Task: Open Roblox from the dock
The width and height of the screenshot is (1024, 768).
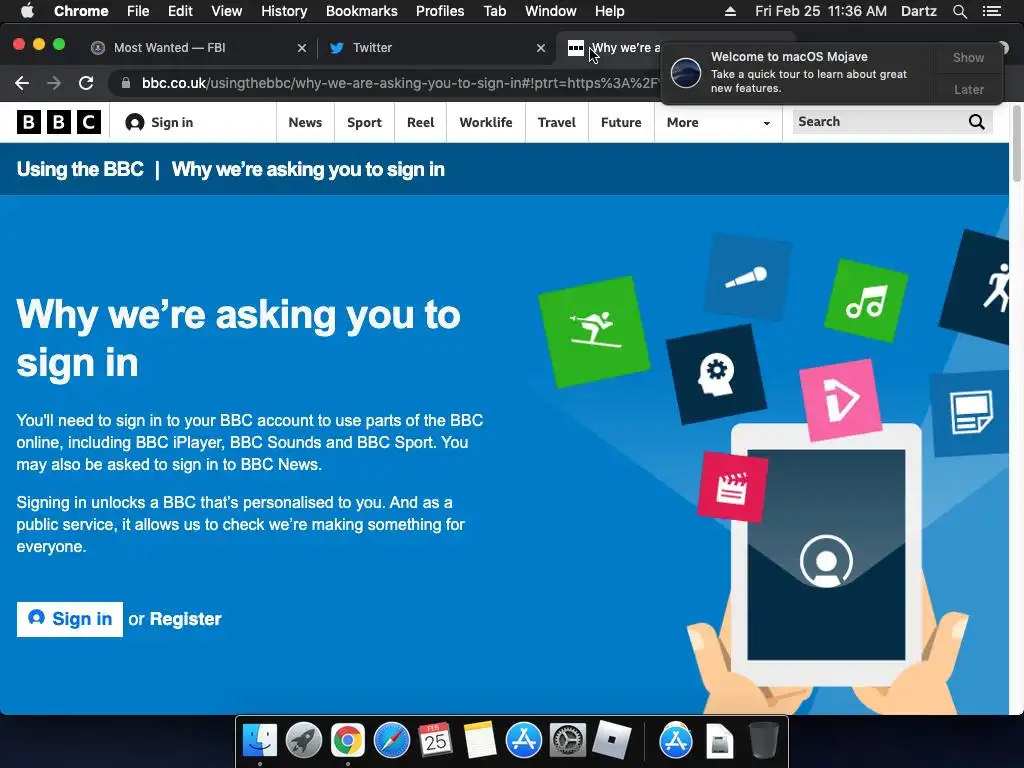Action: point(612,741)
